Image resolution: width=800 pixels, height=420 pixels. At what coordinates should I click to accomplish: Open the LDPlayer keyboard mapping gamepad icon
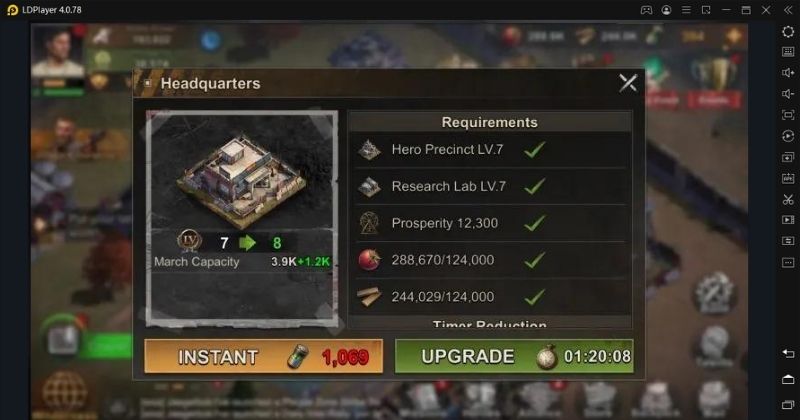click(x=646, y=10)
